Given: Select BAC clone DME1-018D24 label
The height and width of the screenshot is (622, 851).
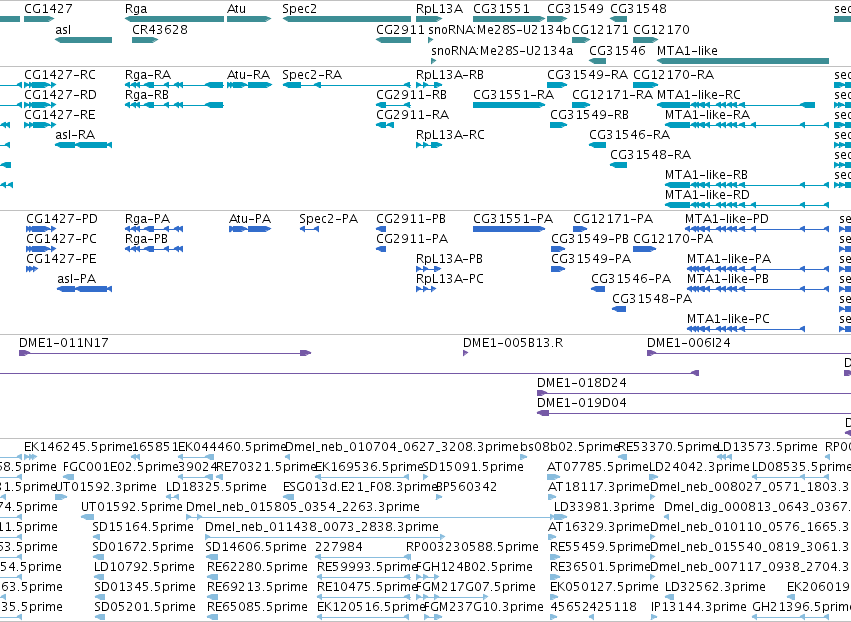Looking at the screenshot, I should 582,383.
